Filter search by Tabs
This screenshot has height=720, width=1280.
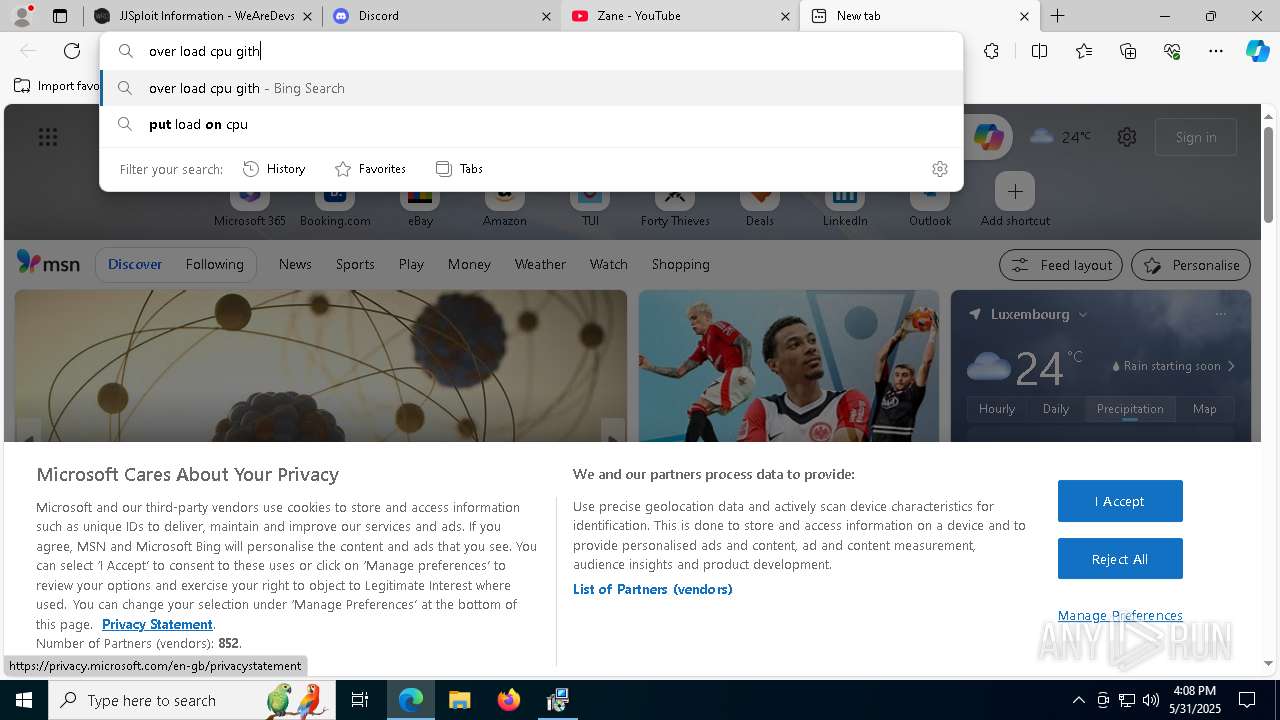460,169
